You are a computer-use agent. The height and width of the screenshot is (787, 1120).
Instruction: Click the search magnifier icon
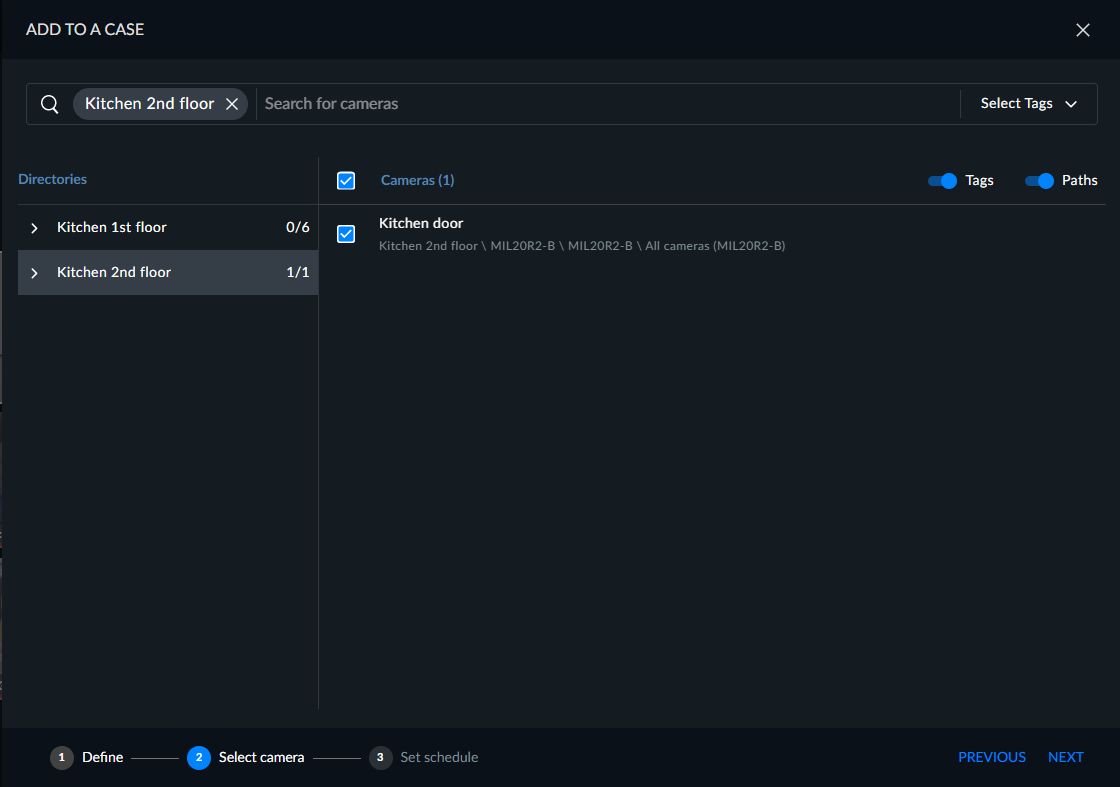click(x=49, y=104)
